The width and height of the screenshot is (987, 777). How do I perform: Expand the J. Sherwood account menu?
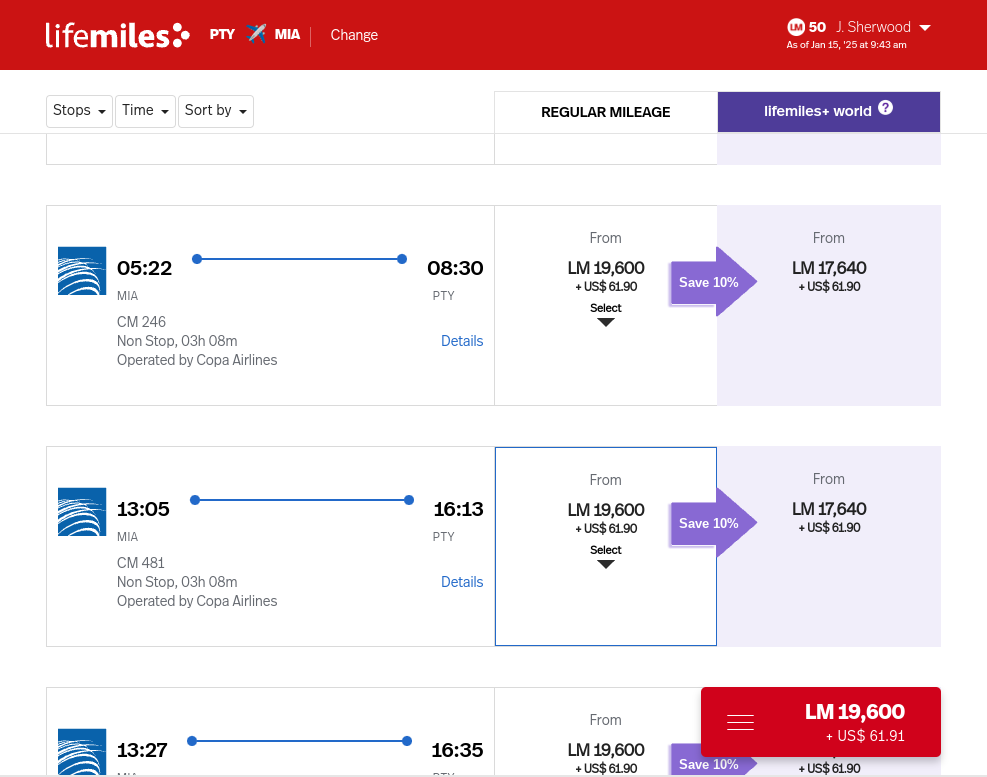point(883,27)
